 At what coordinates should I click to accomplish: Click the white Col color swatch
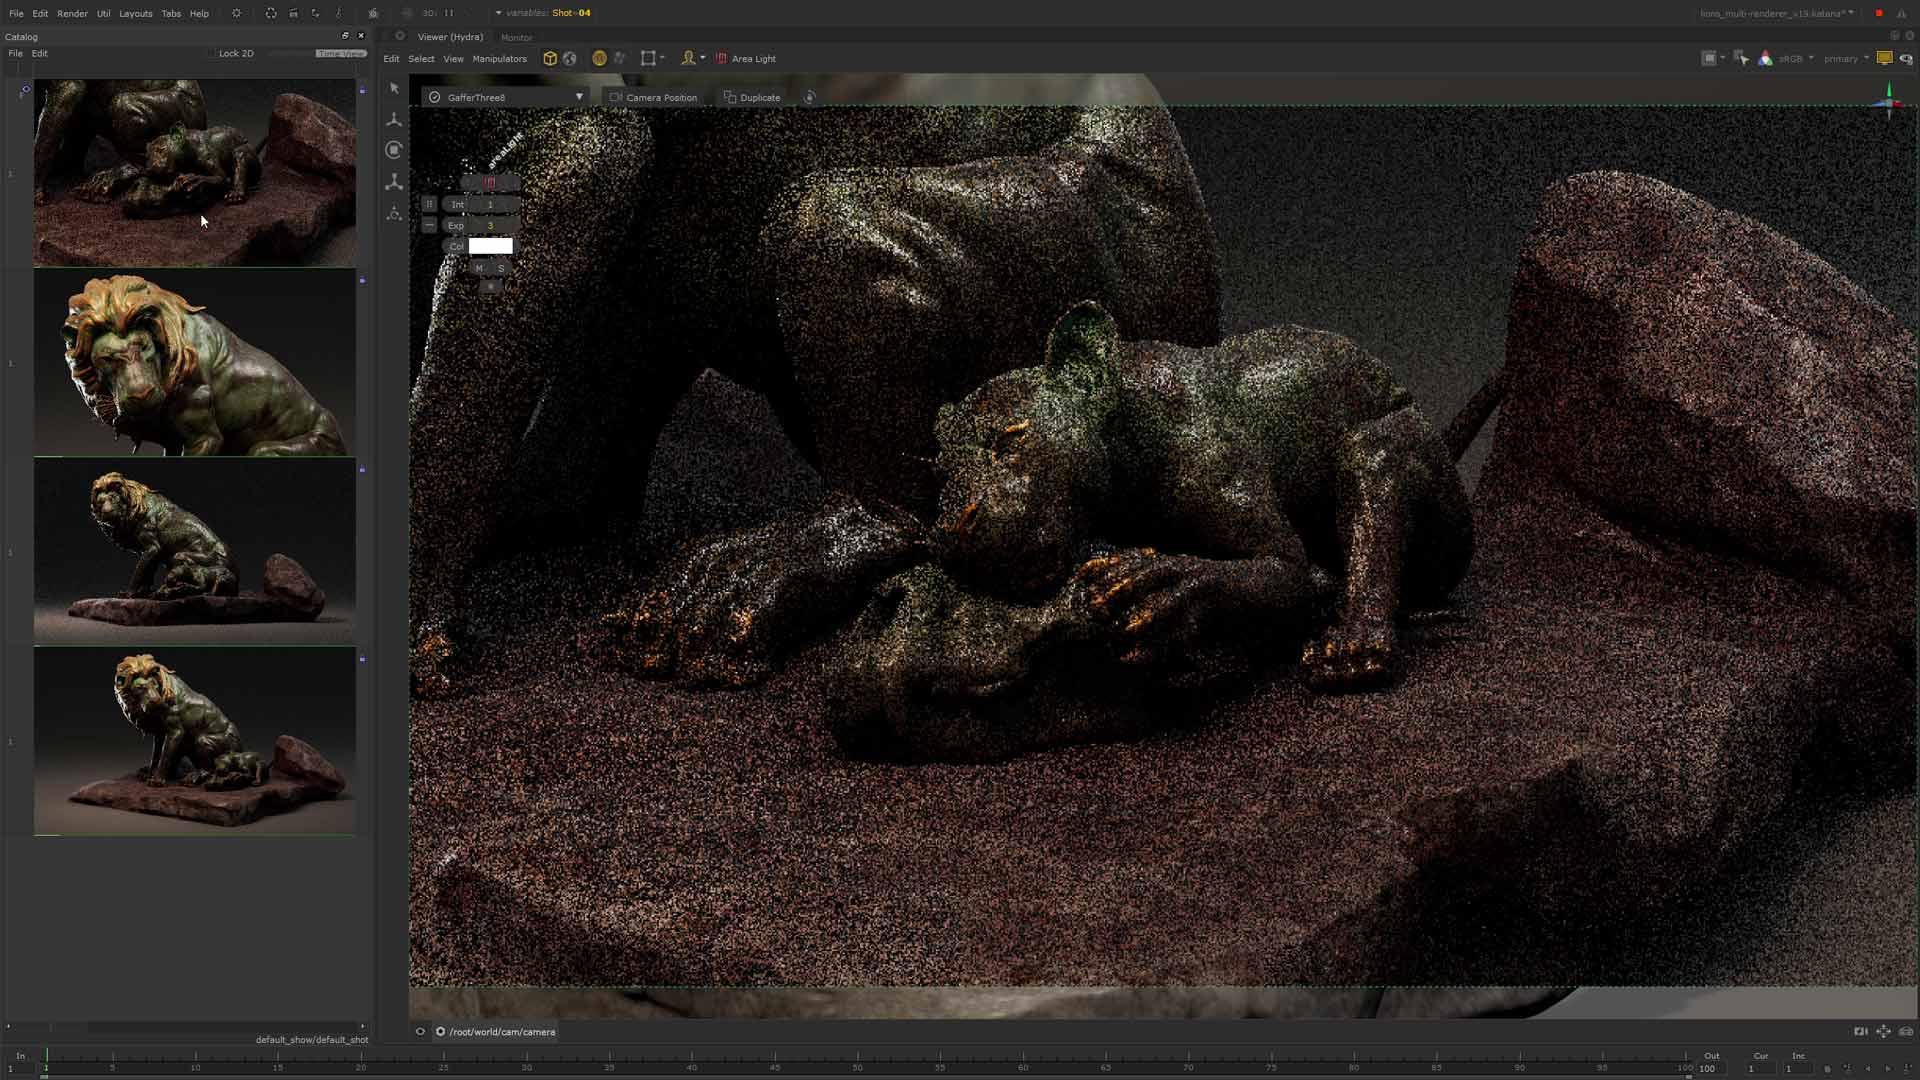[490, 246]
